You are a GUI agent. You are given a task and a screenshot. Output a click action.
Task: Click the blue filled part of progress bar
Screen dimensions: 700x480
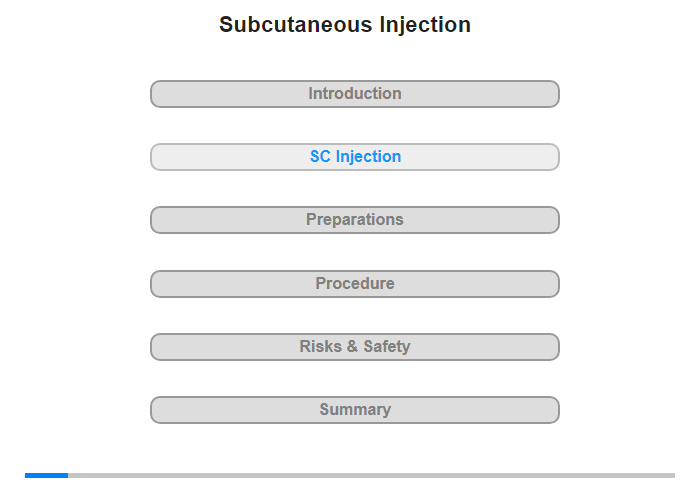(46, 475)
